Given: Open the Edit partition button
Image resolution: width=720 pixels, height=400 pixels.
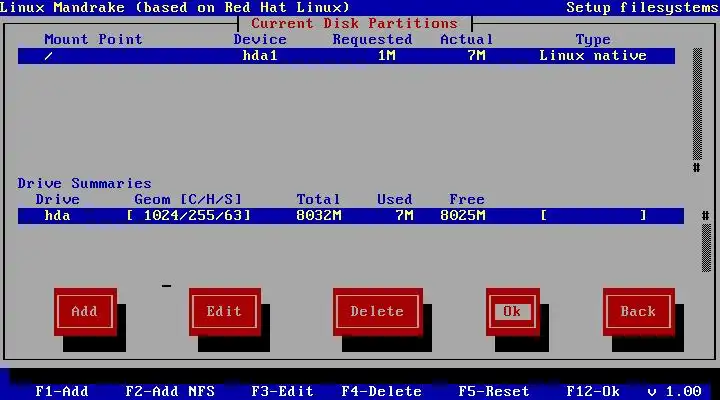Looking at the screenshot, I should pyautogui.click(x=225, y=312).
